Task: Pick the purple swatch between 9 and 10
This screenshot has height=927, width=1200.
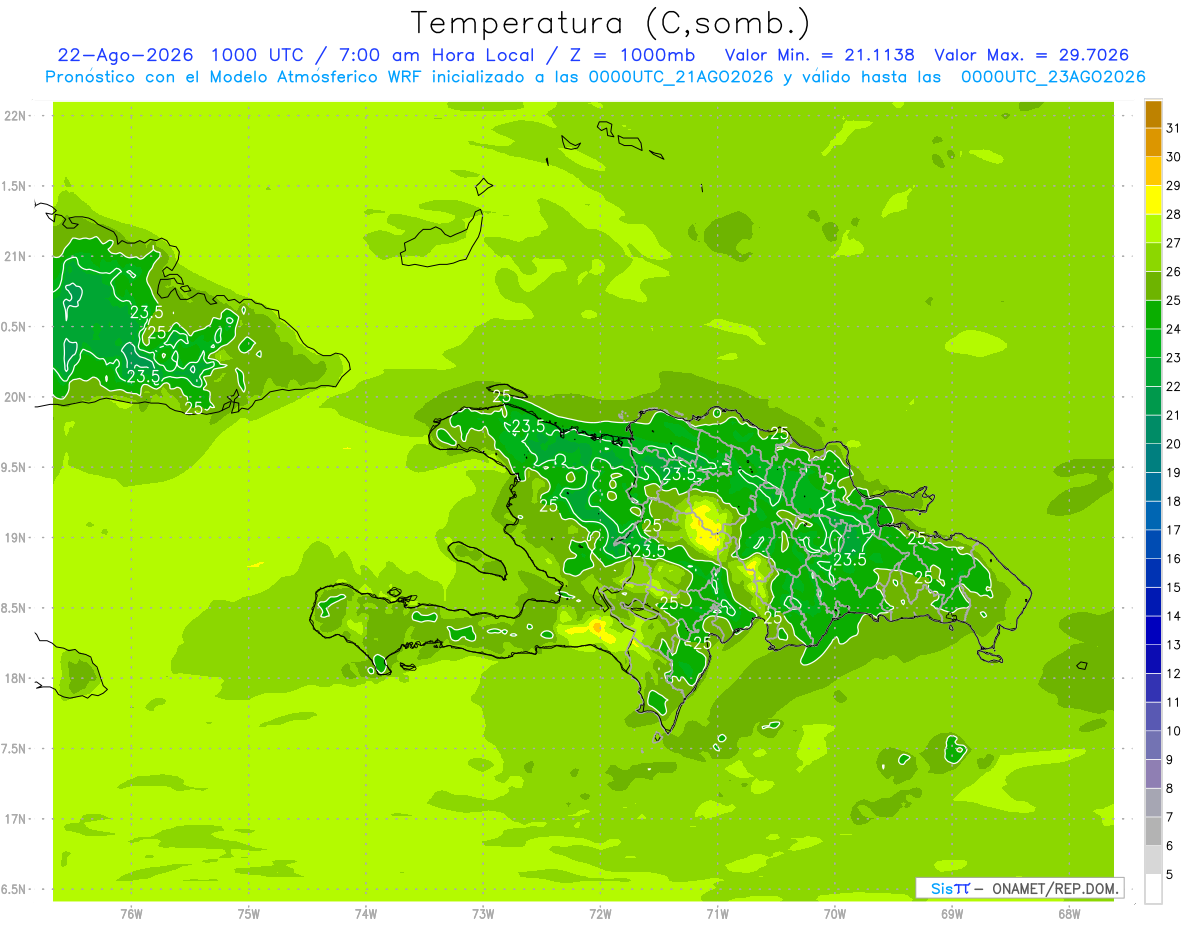Action: point(1153,745)
